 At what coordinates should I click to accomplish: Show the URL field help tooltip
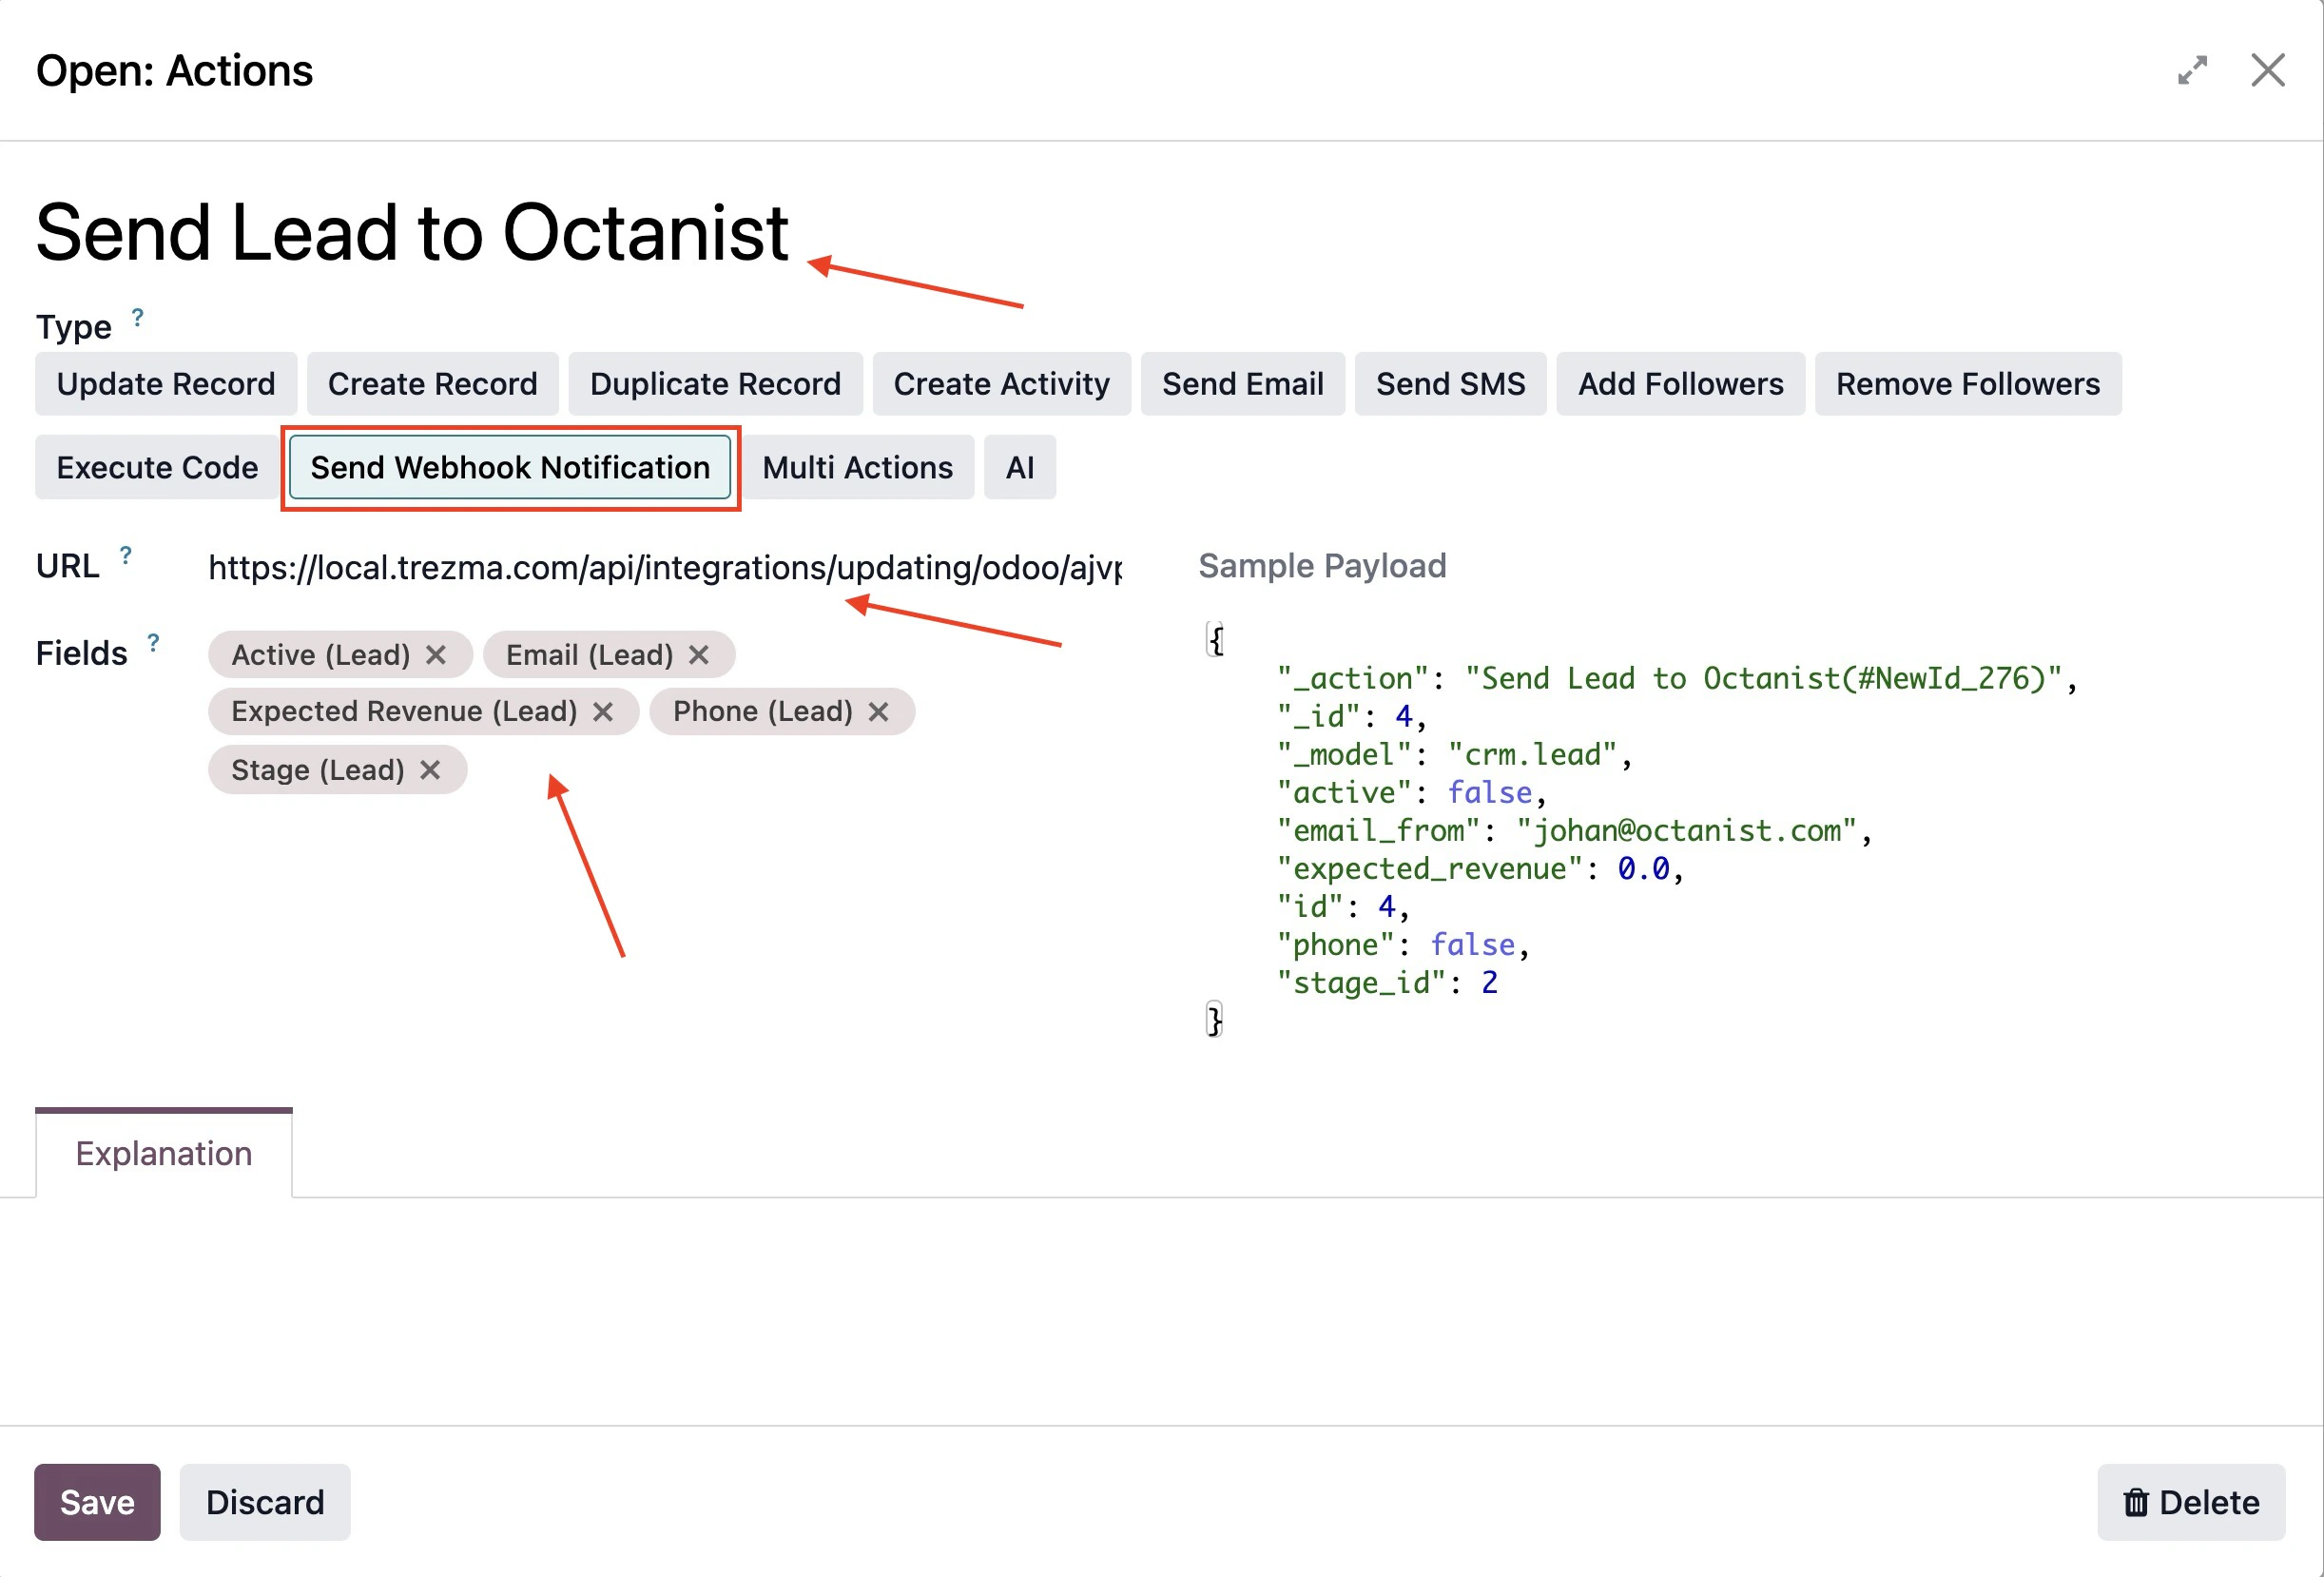tap(126, 555)
